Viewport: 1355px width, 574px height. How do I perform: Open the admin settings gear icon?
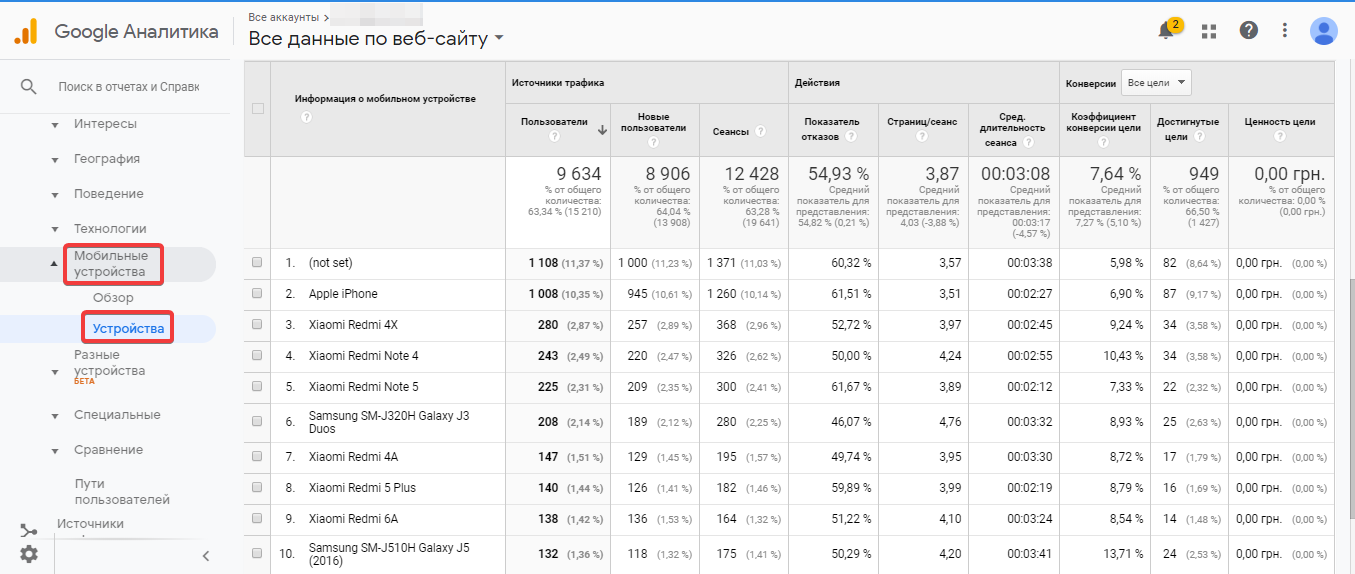pyautogui.click(x=29, y=554)
